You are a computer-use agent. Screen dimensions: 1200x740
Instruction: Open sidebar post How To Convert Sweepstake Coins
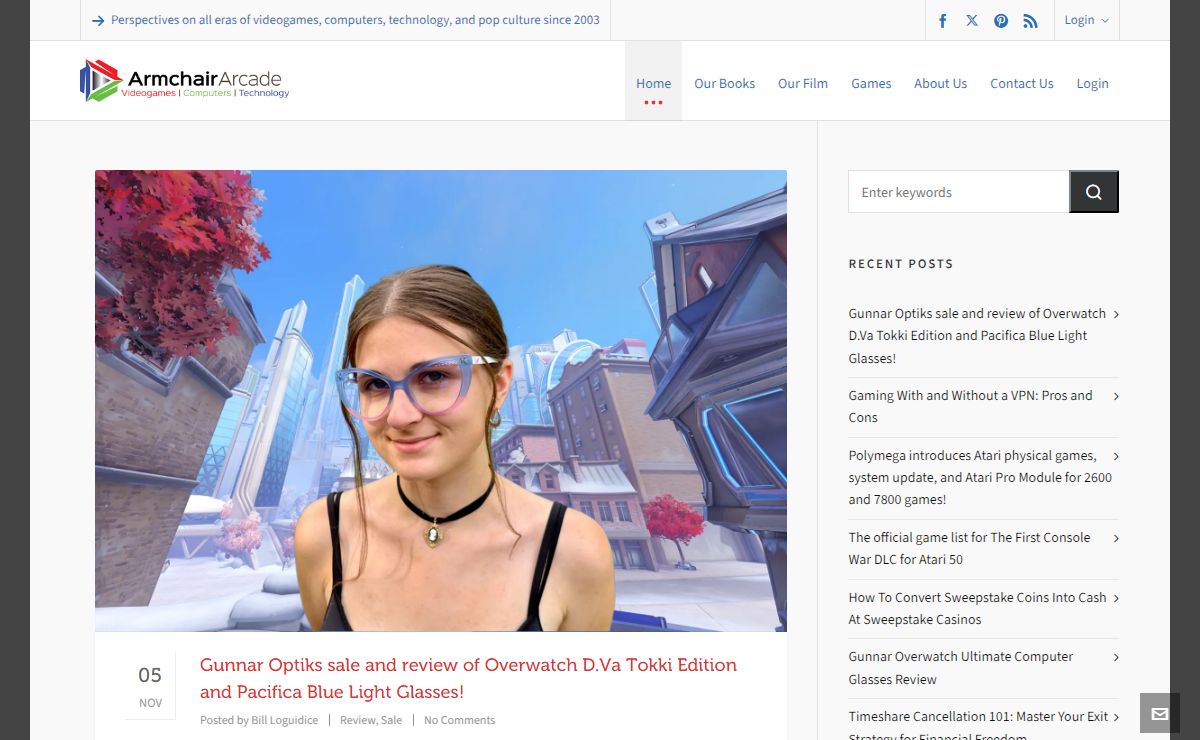click(x=977, y=608)
